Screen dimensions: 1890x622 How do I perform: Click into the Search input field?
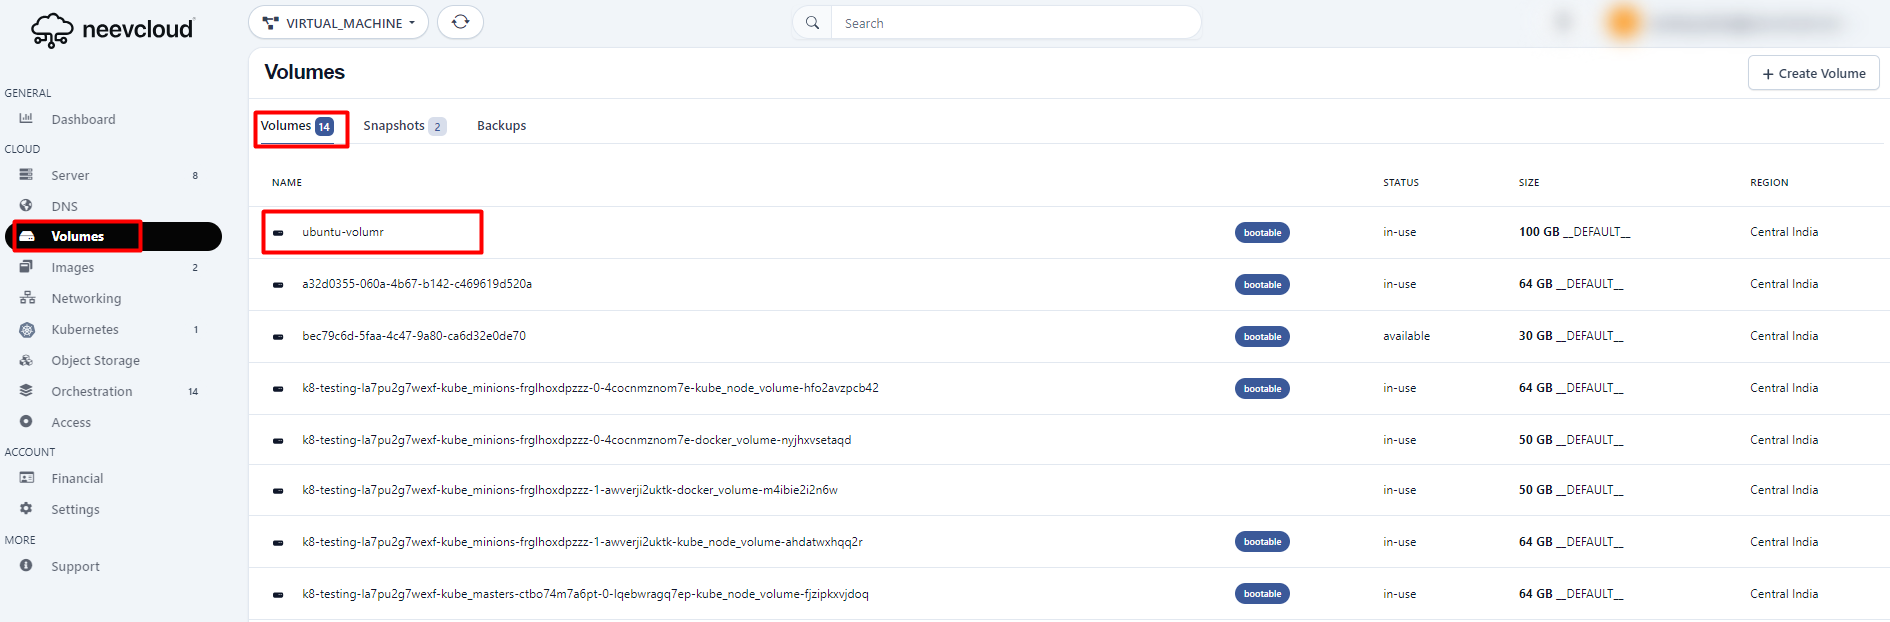(x=1015, y=23)
